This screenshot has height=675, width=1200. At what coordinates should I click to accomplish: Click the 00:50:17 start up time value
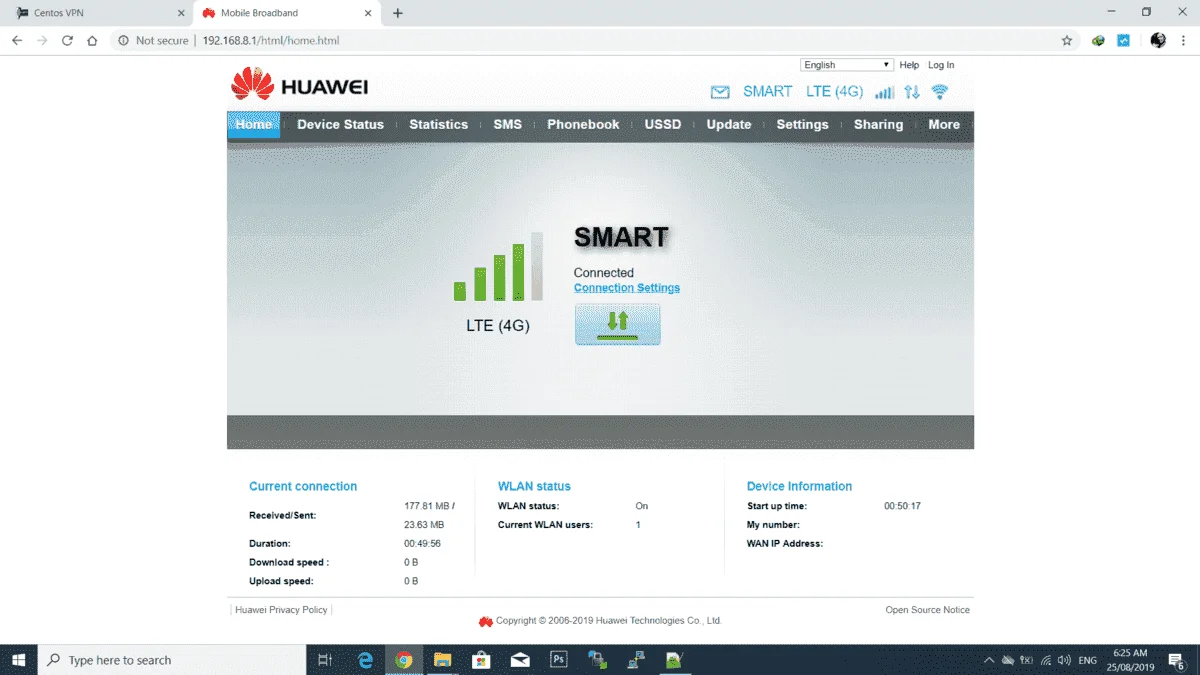click(x=902, y=506)
